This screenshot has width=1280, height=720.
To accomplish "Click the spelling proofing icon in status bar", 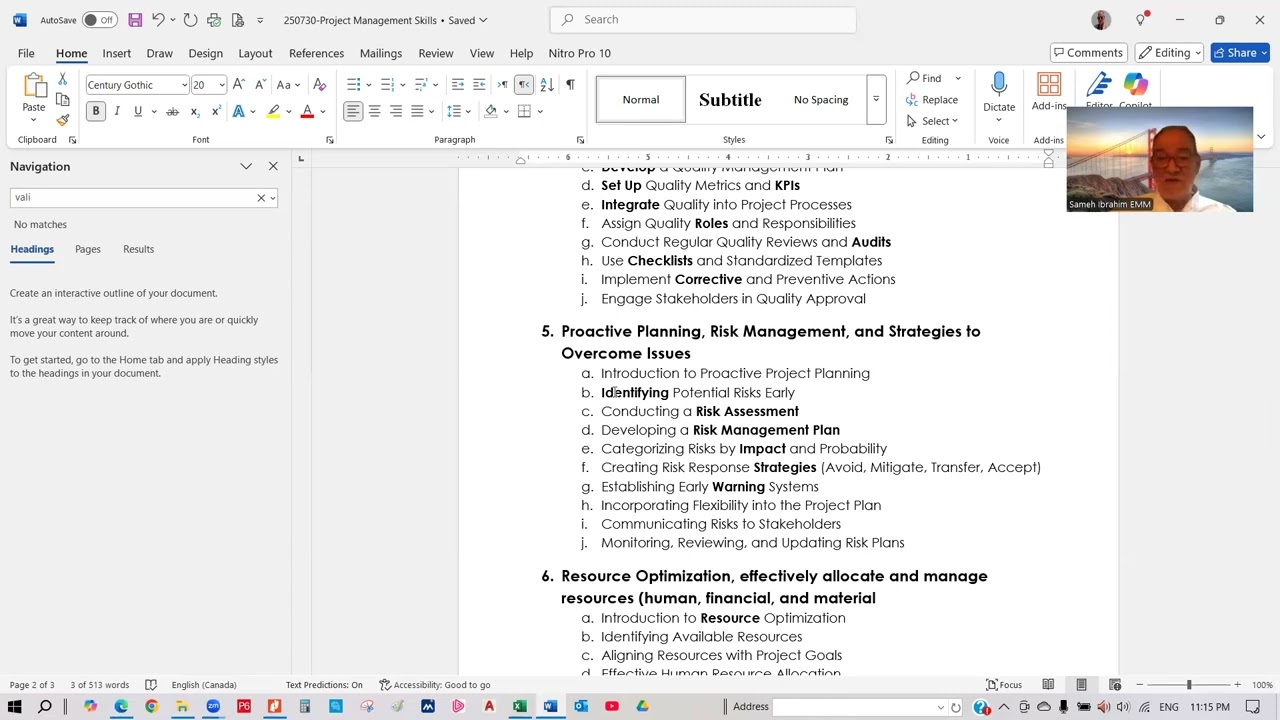I will pos(151,685).
